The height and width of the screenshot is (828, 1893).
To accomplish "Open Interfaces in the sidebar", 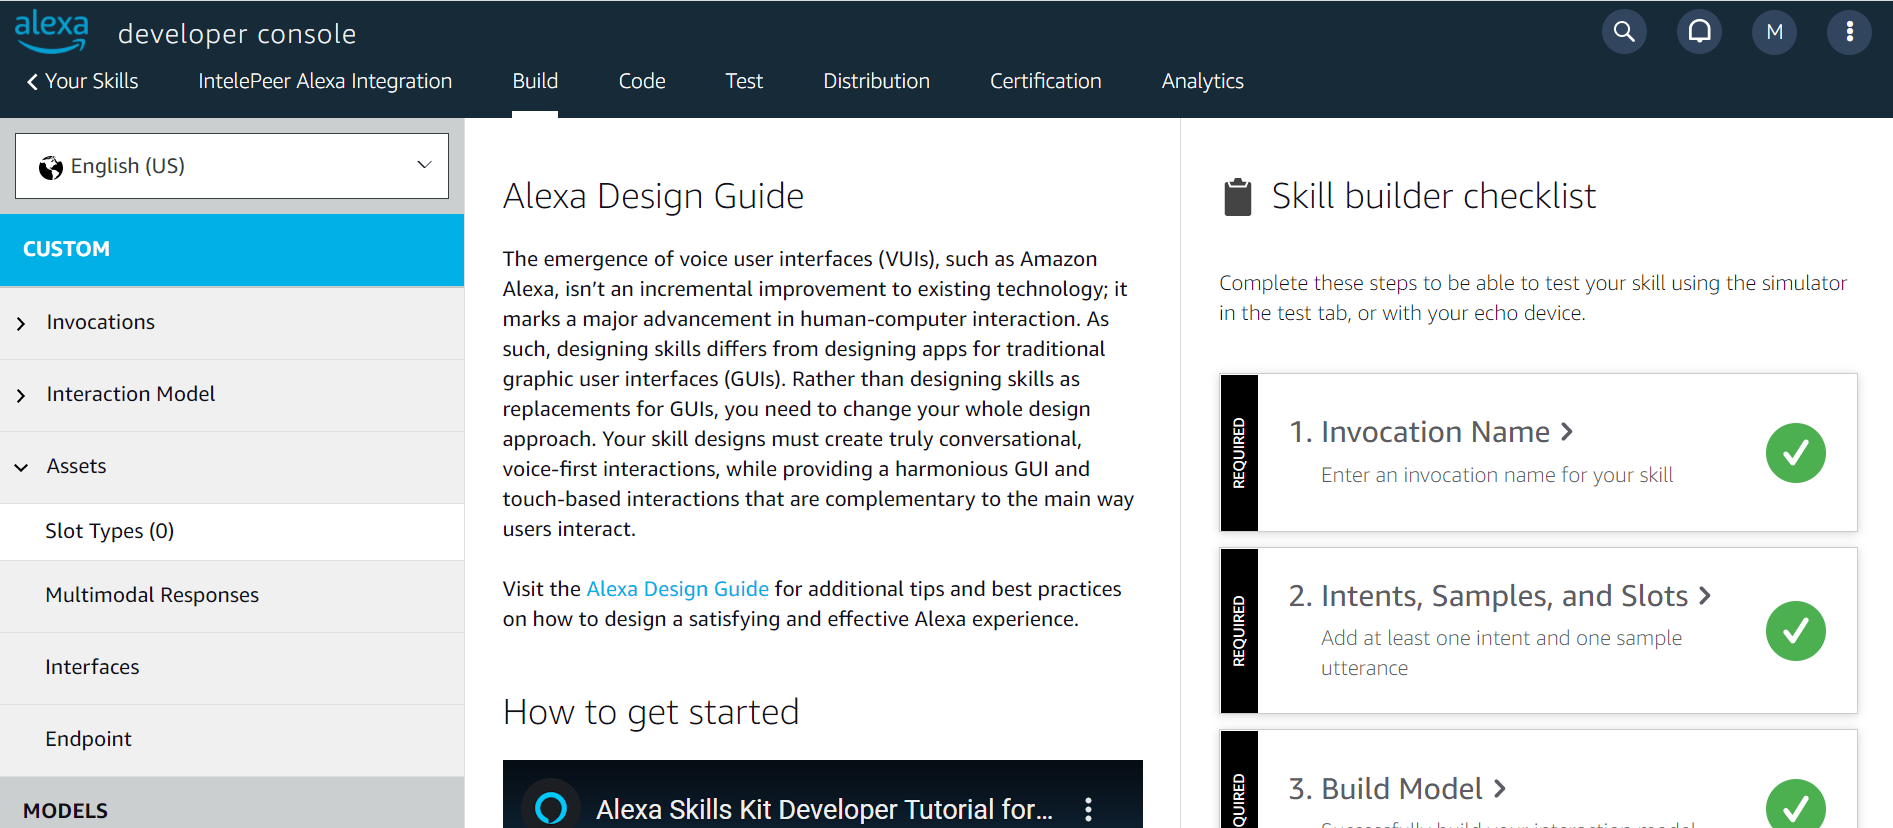I will [x=232, y=668].
